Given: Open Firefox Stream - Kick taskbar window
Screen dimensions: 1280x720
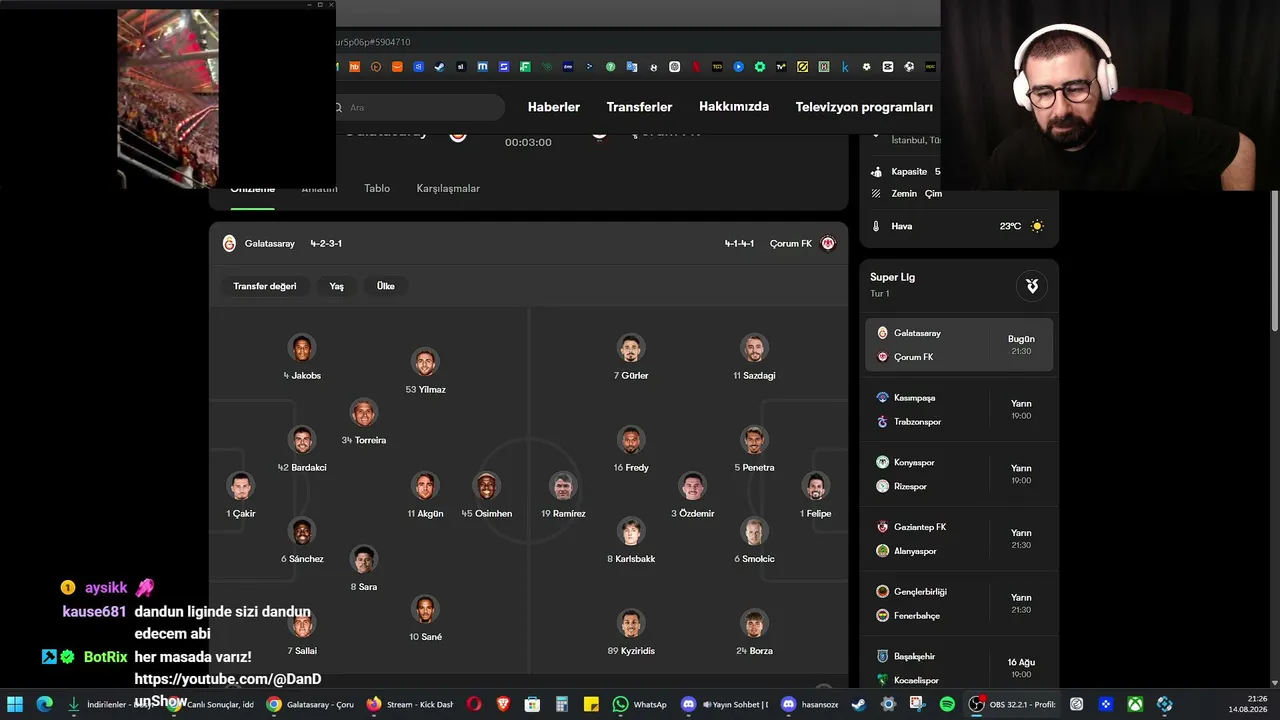Looking at the screenshot, I should pyautogui.click(x=411, y=704).
